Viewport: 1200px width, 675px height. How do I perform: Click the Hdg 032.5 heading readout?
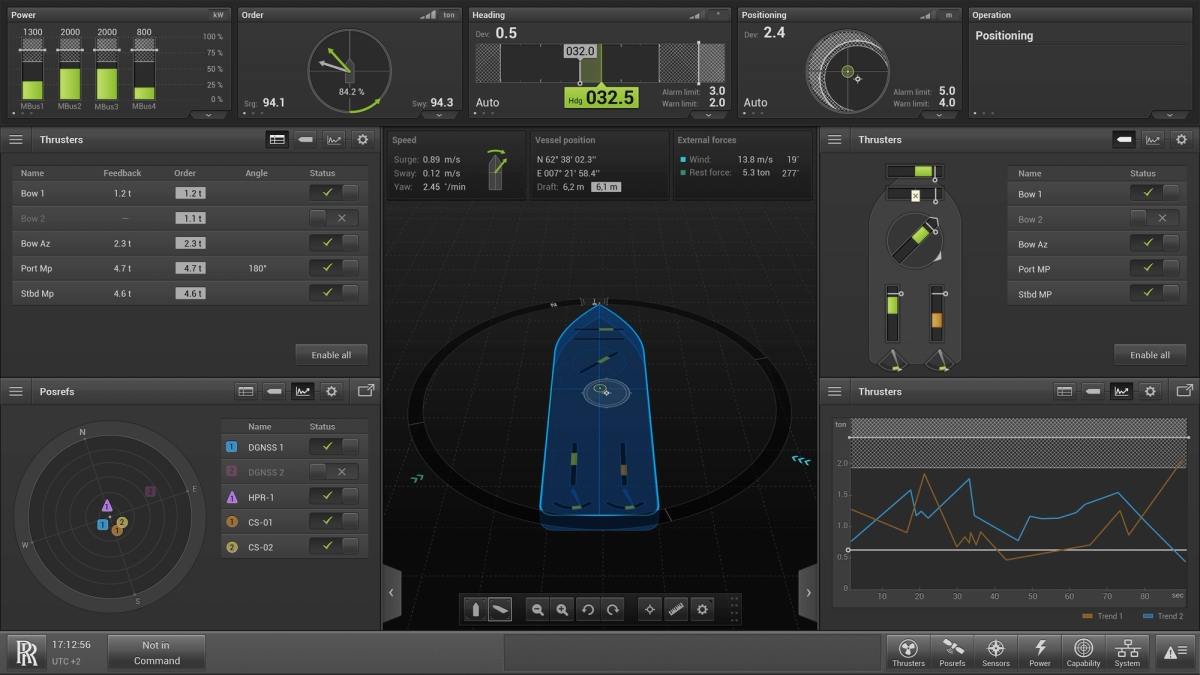point(600,98)
